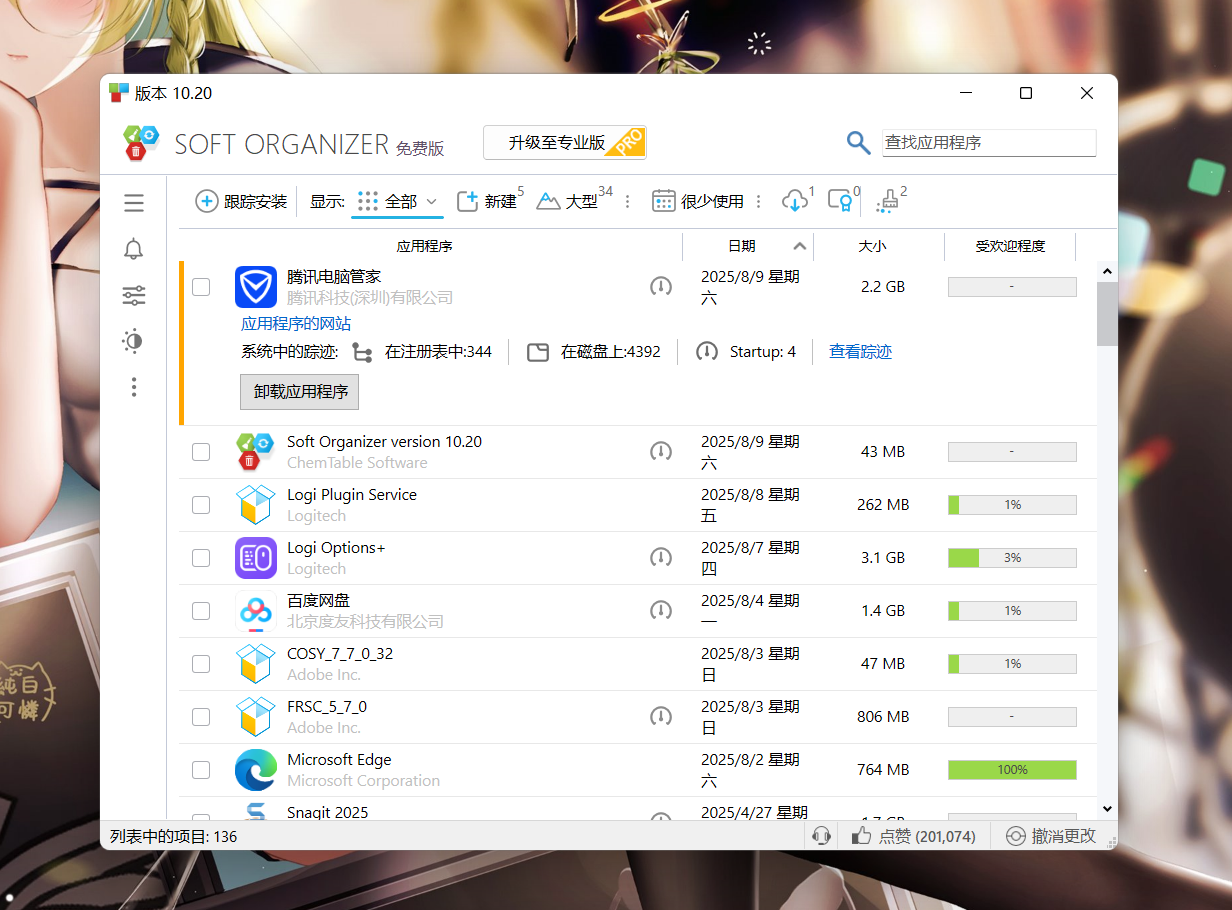Open notifications bell in sidebar

click(134, 249)
